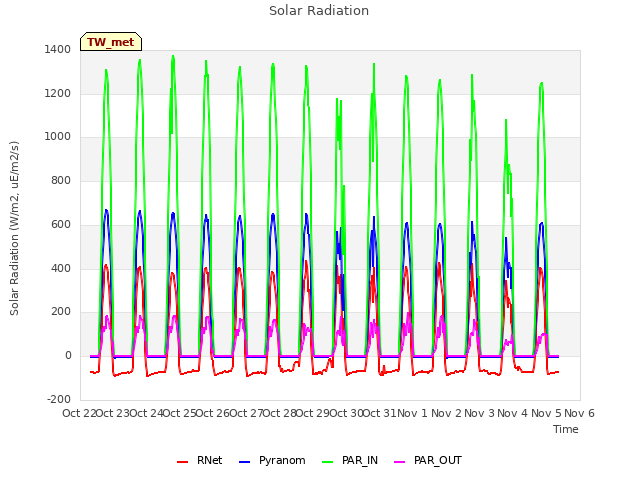
Task: Click the Oct 31 x-axis tick label
Action: (380, 413)
